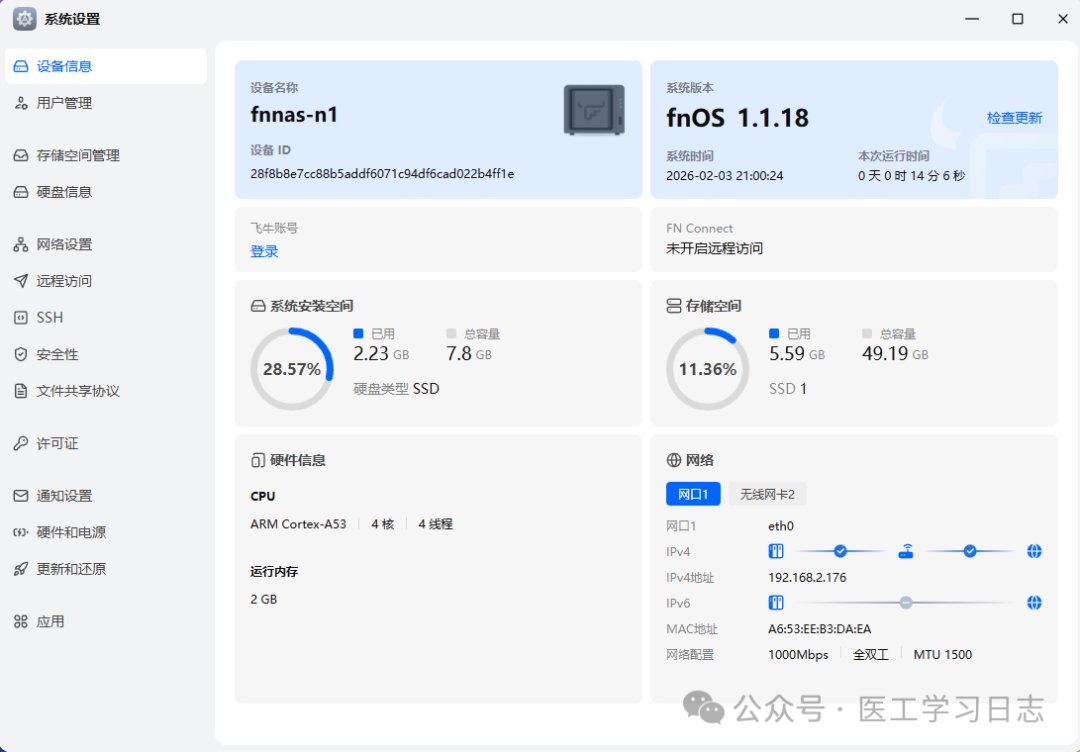Viewport: 1080px width, 752px height.
Task: Select the 网口1 network tab
Action: (694, 493)
